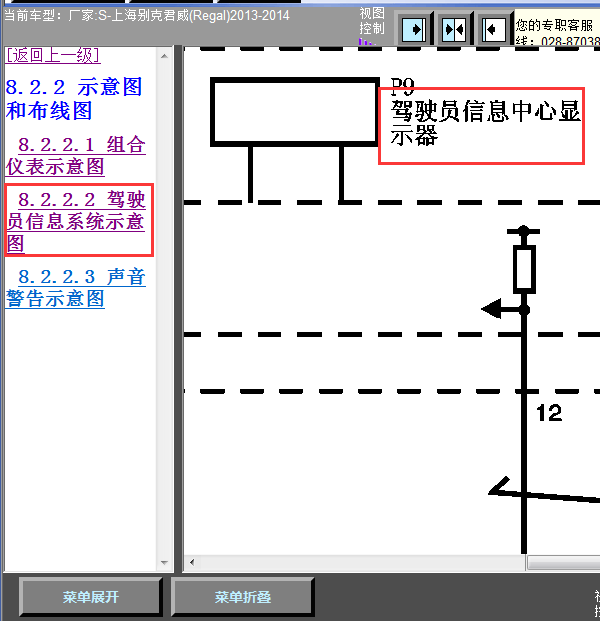
Task: Click the diagram horizontal scroll-left arrow
Action: (192, 562)
